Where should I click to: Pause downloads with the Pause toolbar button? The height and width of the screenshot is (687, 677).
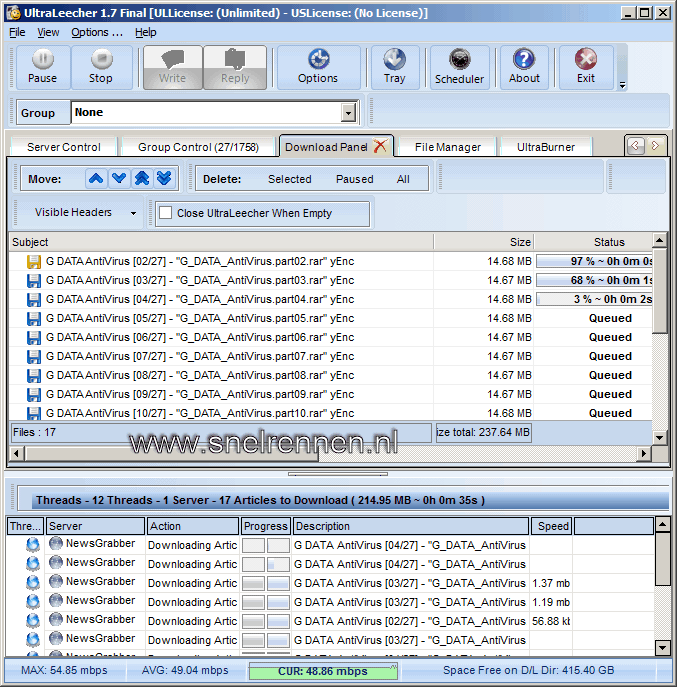[43, 67]
